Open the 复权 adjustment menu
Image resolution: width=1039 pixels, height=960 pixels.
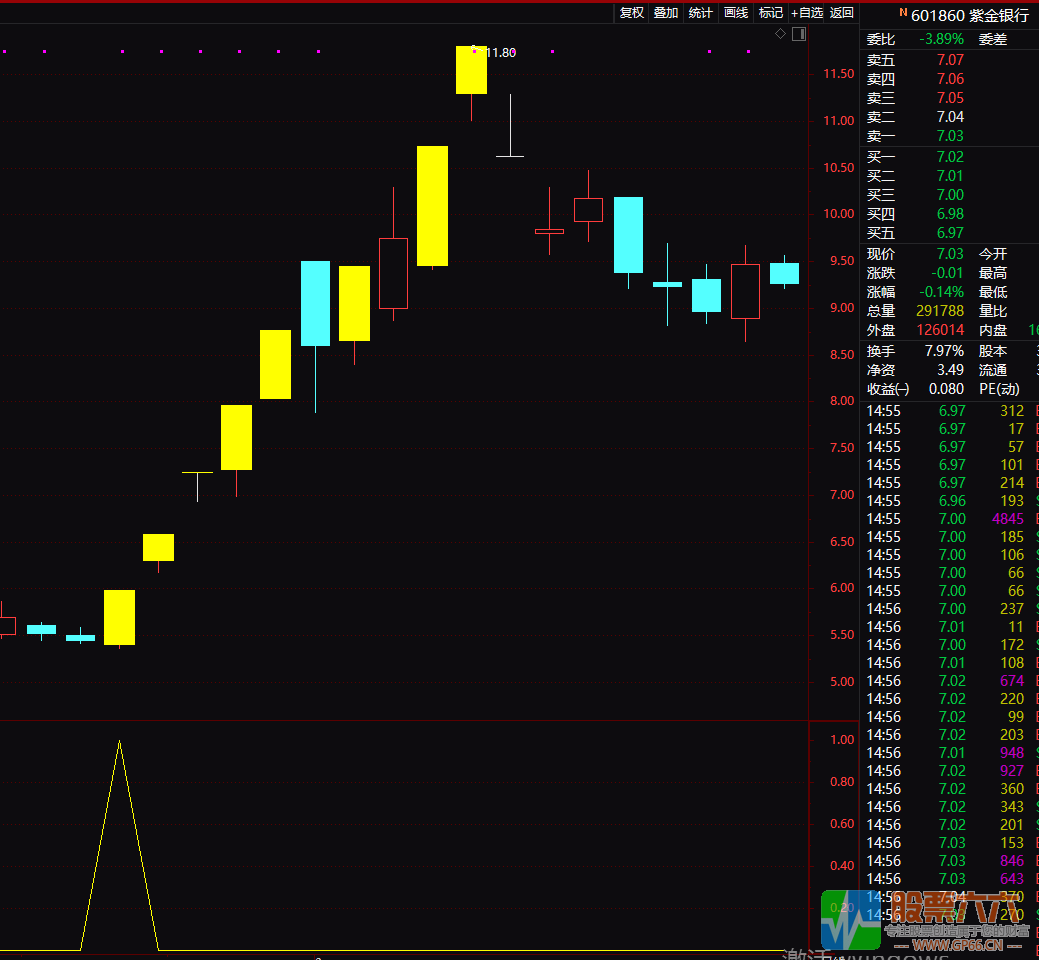[631, 13]
